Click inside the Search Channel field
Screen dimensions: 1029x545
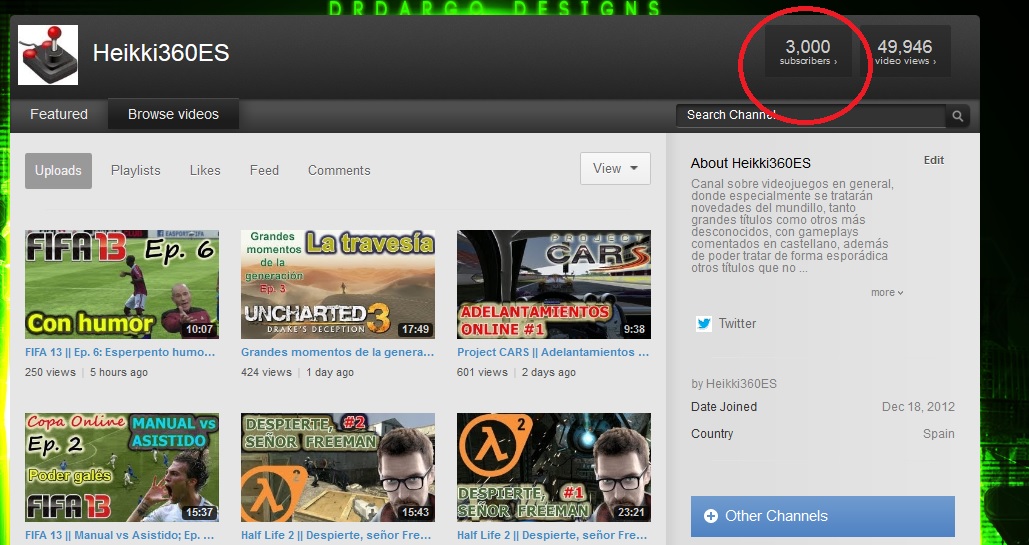pos(810,116)
